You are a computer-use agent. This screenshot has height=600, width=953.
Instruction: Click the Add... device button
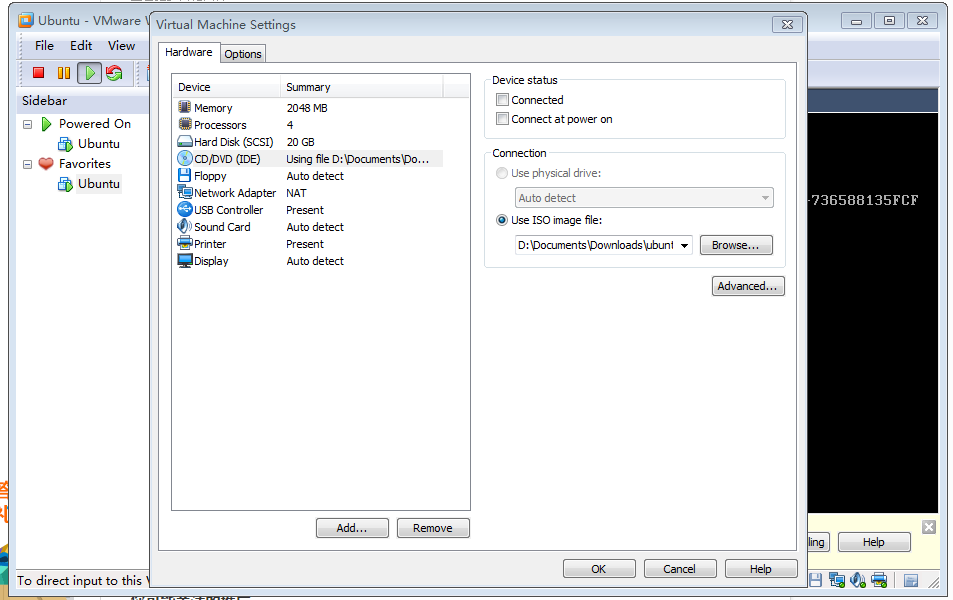click(x=352, y=528)
